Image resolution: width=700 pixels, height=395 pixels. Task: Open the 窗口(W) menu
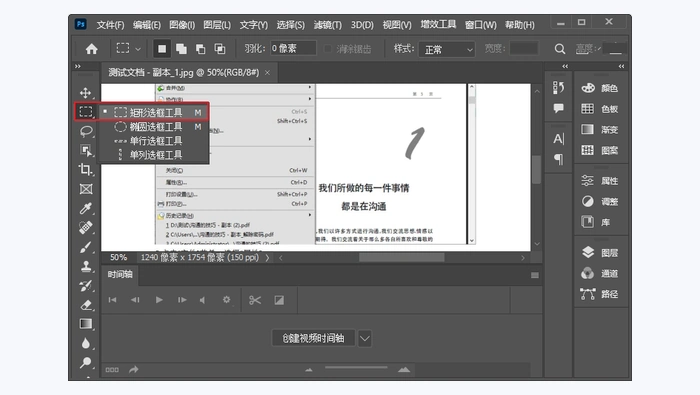click(480, 25)
